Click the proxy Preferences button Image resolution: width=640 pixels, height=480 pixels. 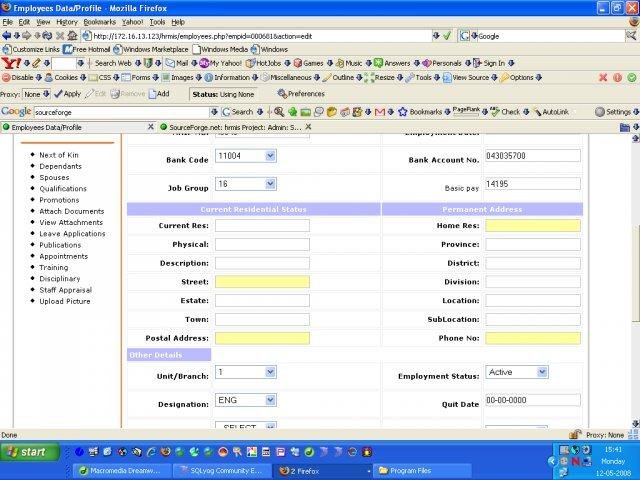[x=301, y=94]
